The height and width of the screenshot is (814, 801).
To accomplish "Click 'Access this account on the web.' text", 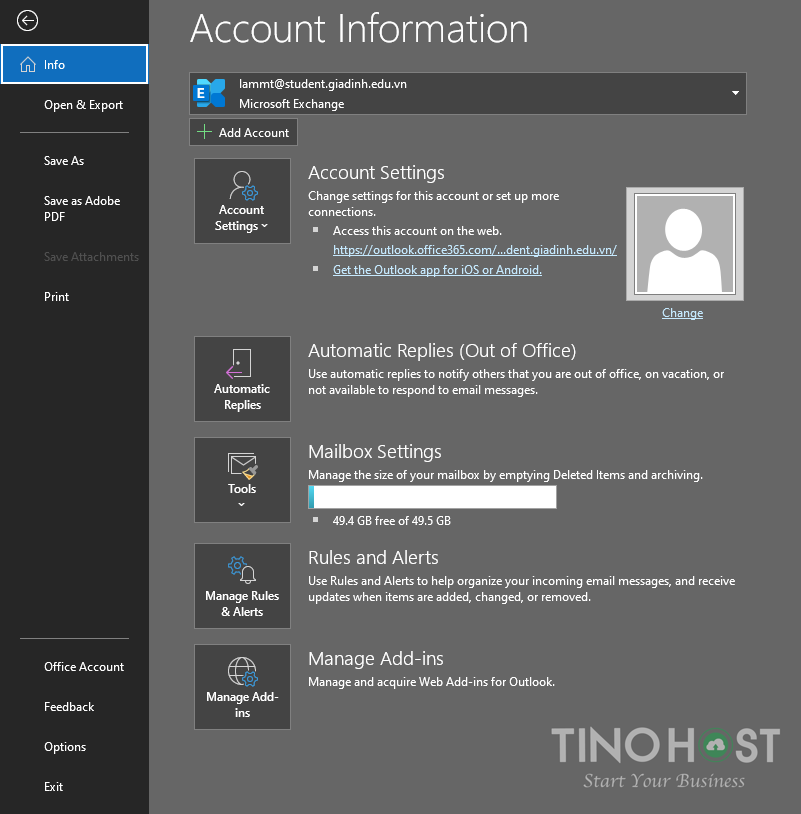I will point(417,231).
